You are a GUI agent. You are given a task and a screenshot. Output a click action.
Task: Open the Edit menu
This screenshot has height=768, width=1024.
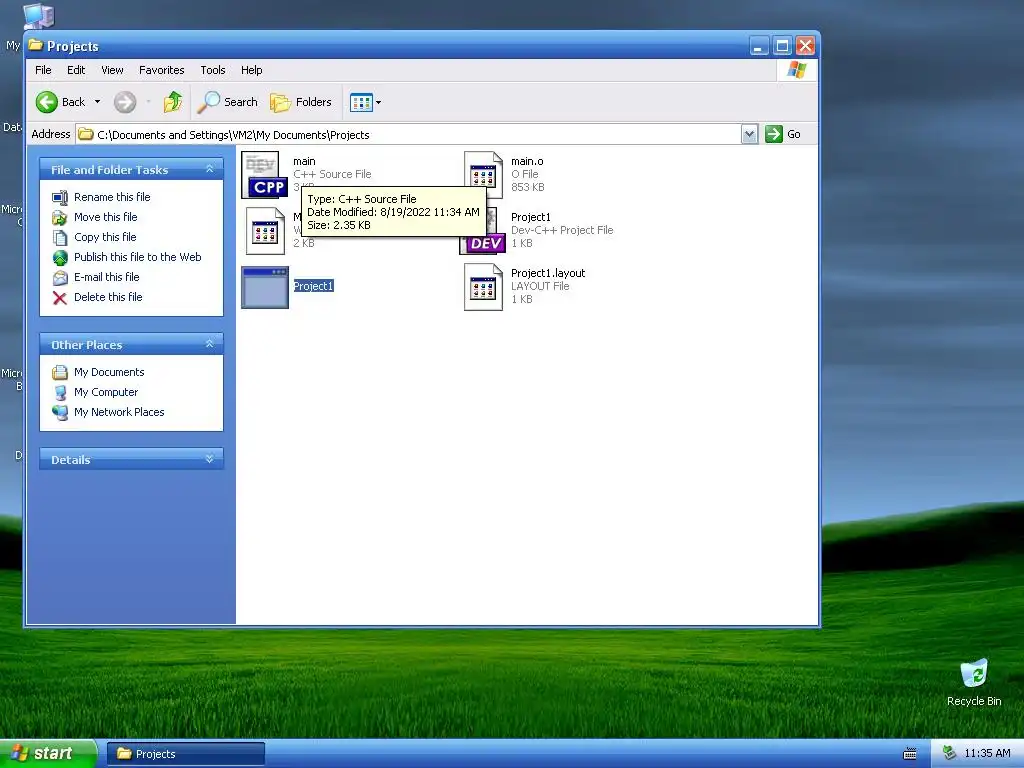[x=76, y=70]
